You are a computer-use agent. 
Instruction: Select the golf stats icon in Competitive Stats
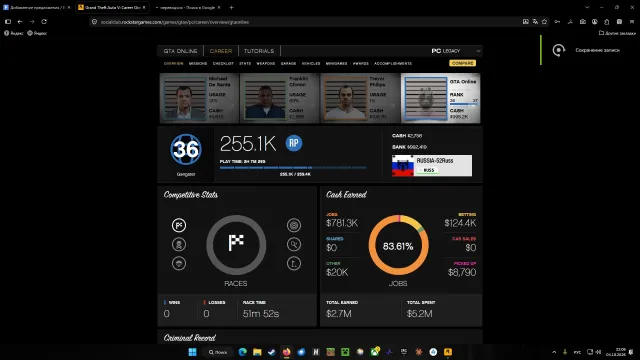pos(294,263)
